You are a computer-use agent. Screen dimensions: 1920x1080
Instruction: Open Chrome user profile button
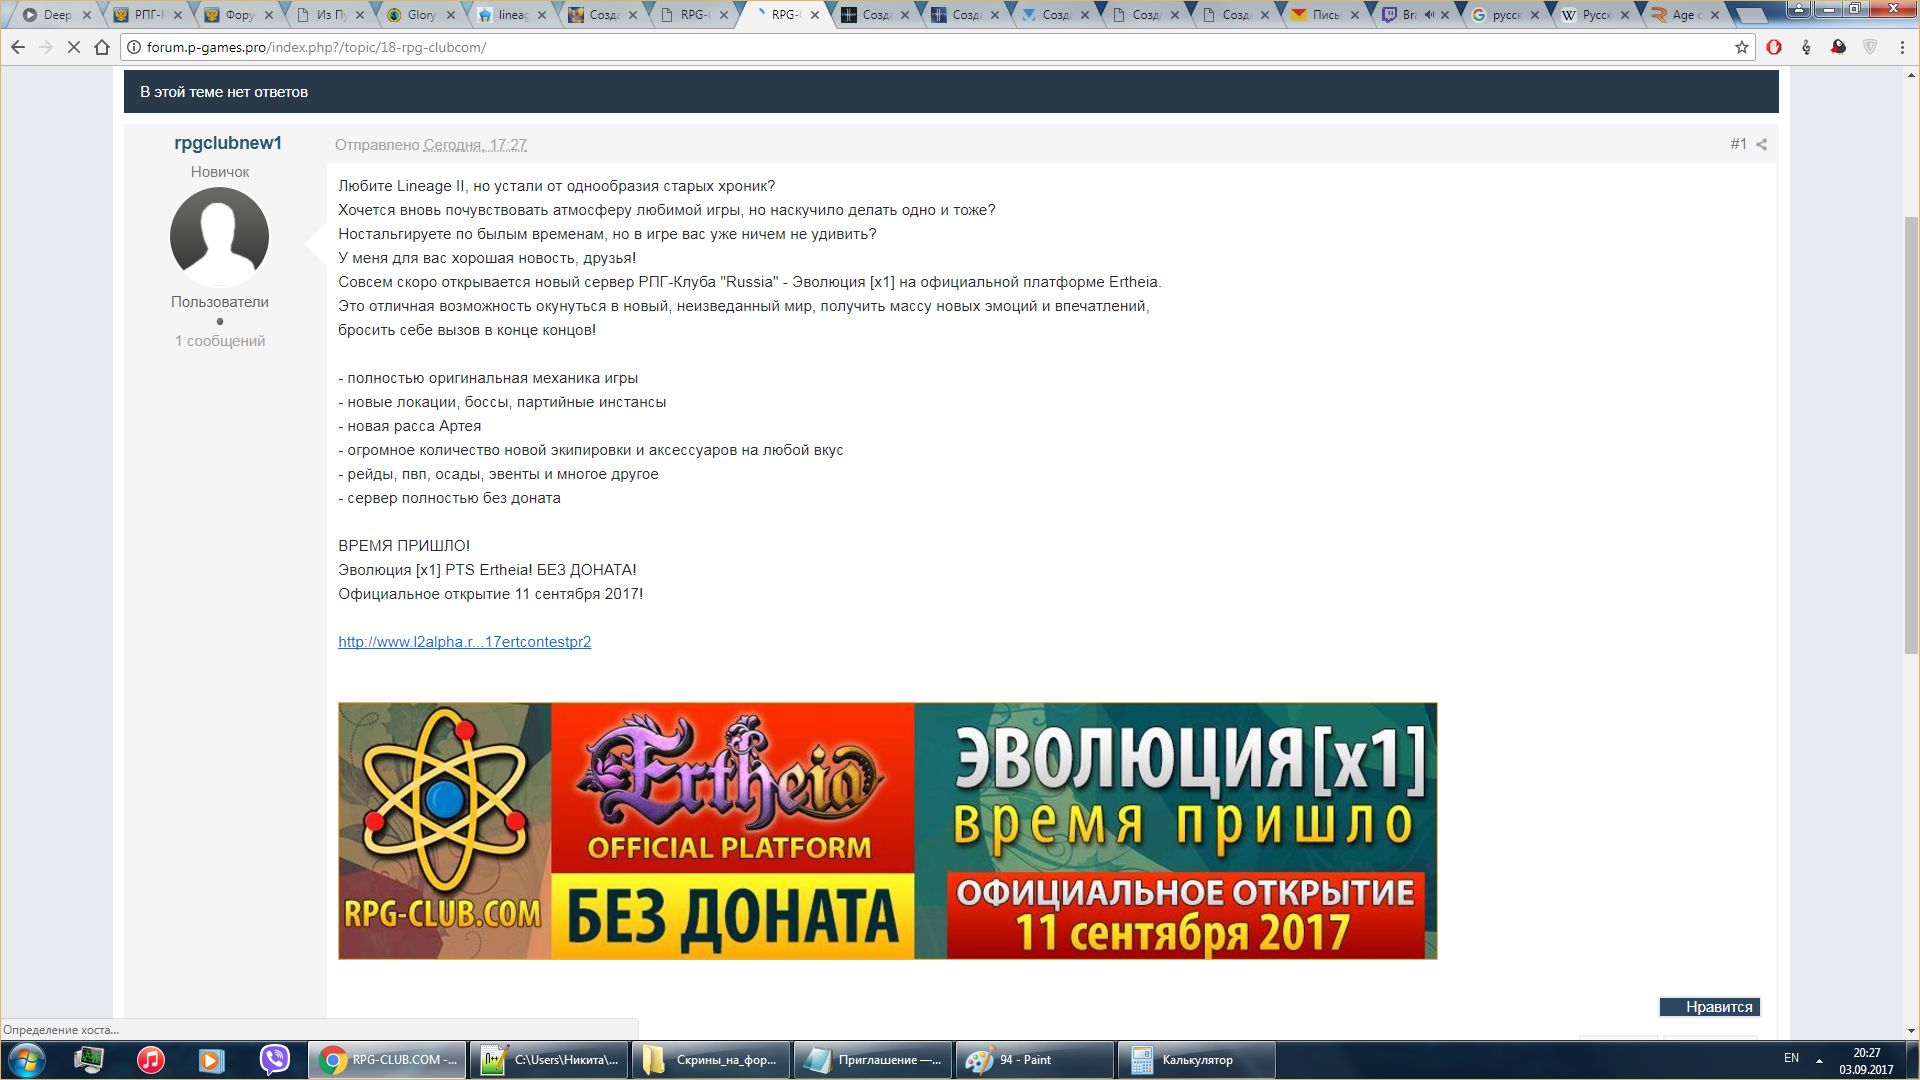point(1798,9)
